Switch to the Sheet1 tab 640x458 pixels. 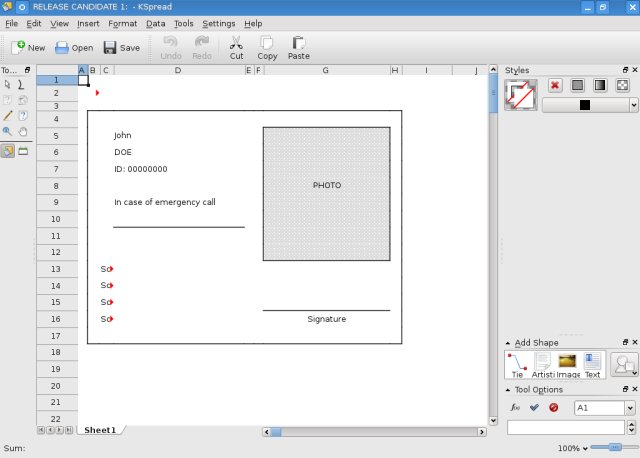point(99,430)
